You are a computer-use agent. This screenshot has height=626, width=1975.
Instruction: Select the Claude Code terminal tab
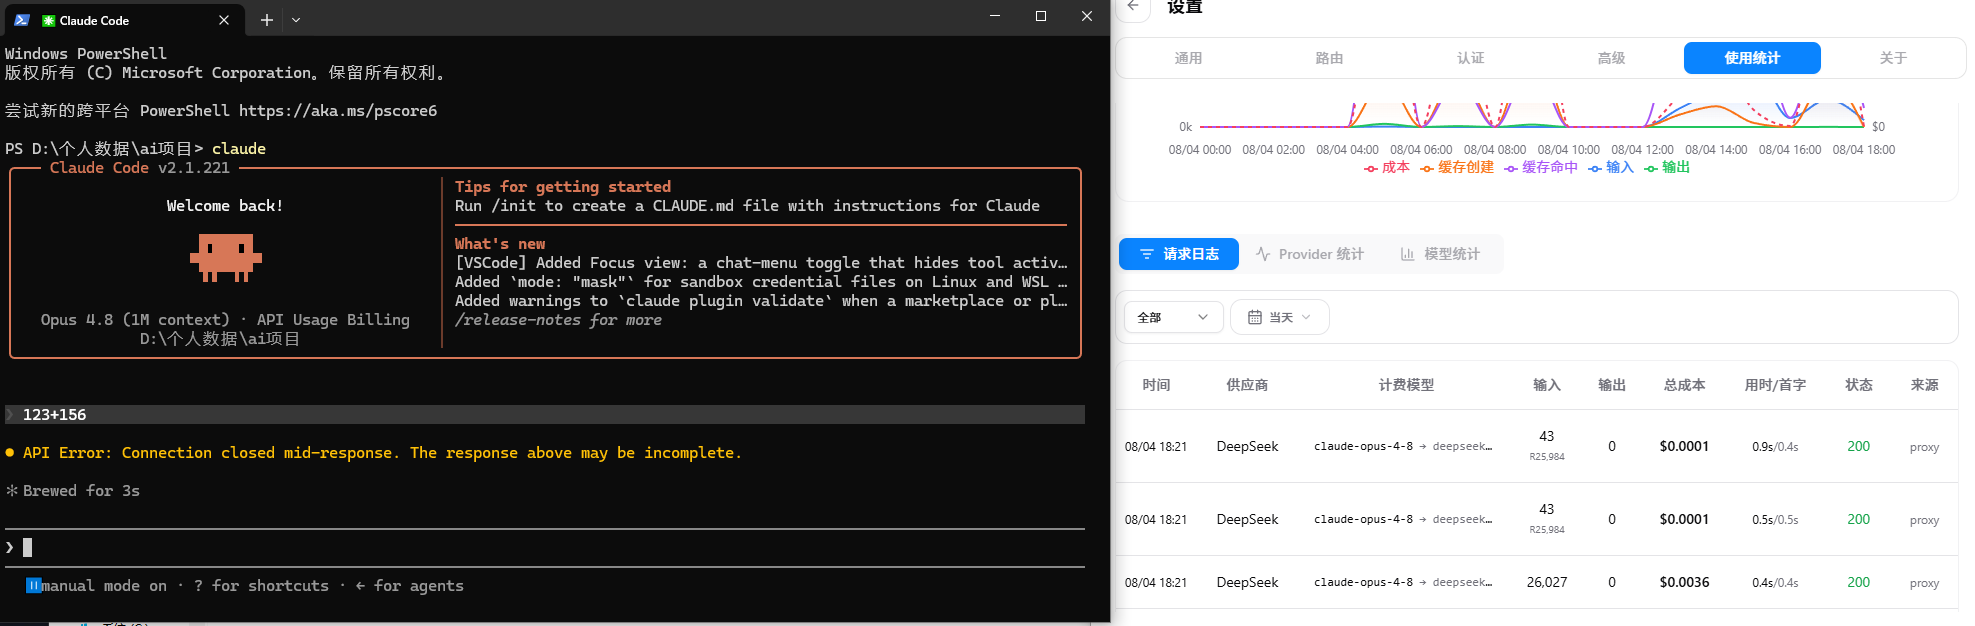point(123,20)
